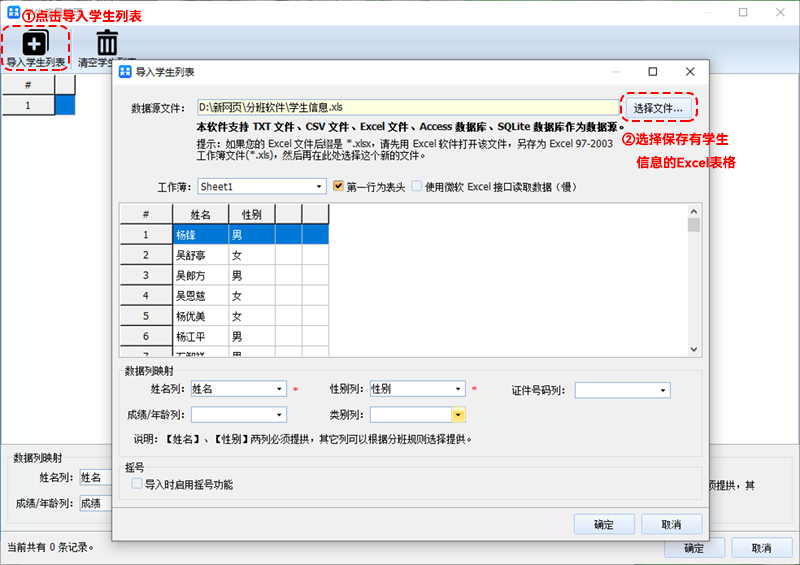Click the data source file path field
800x565 pixels.
pos(406,107)
